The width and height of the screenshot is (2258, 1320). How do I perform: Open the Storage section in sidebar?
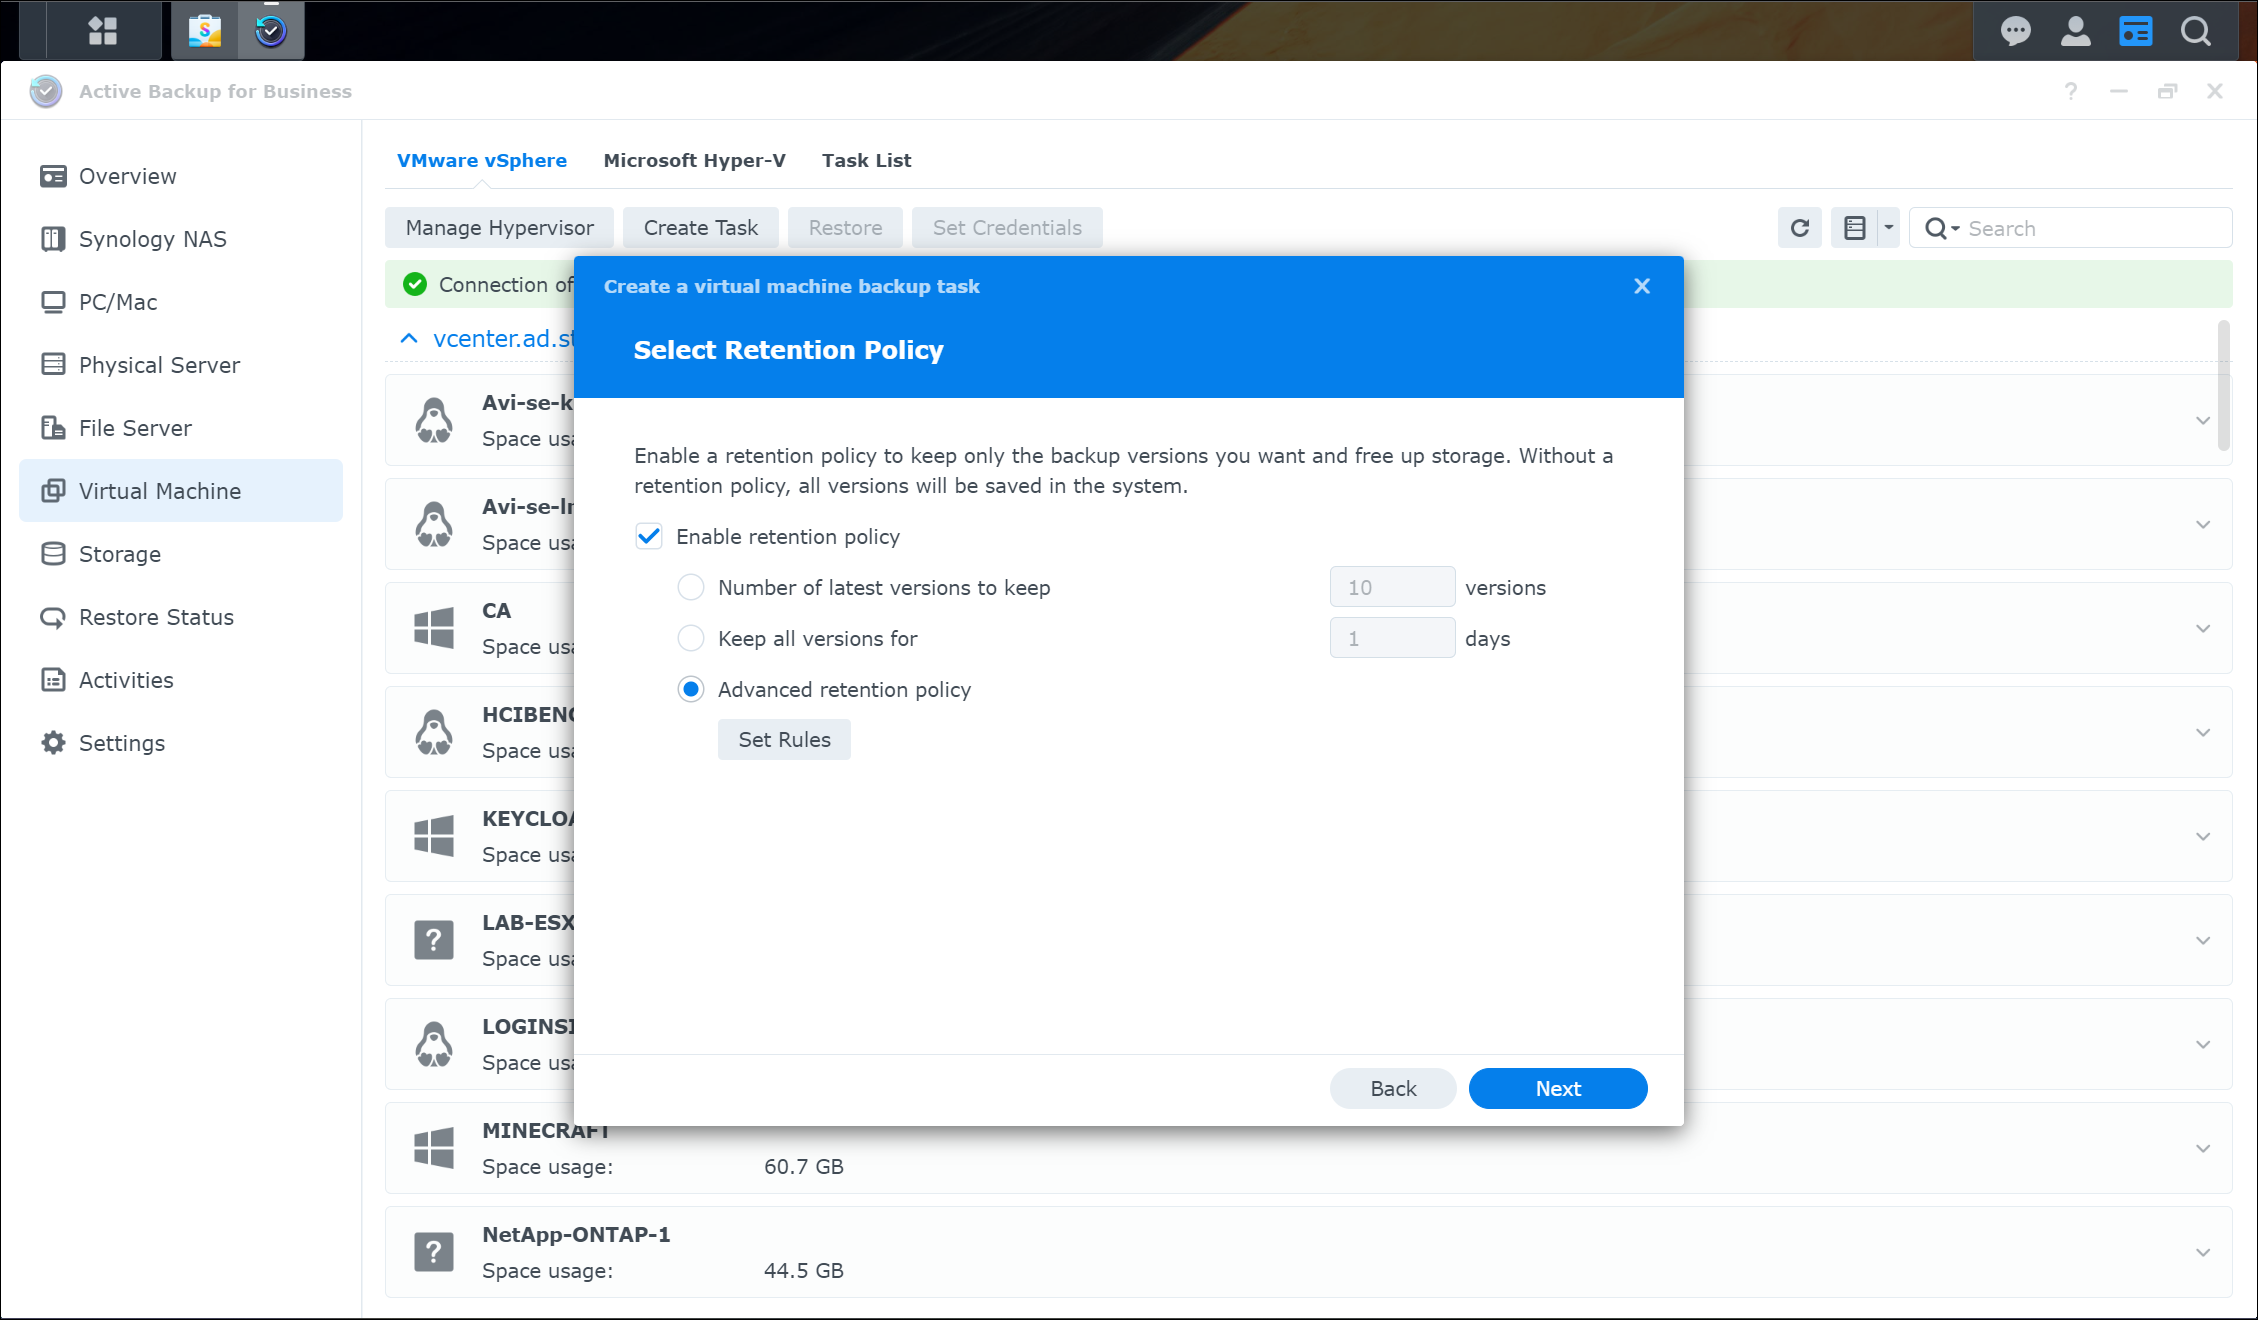pyautogui.click(x=119, y=554)
